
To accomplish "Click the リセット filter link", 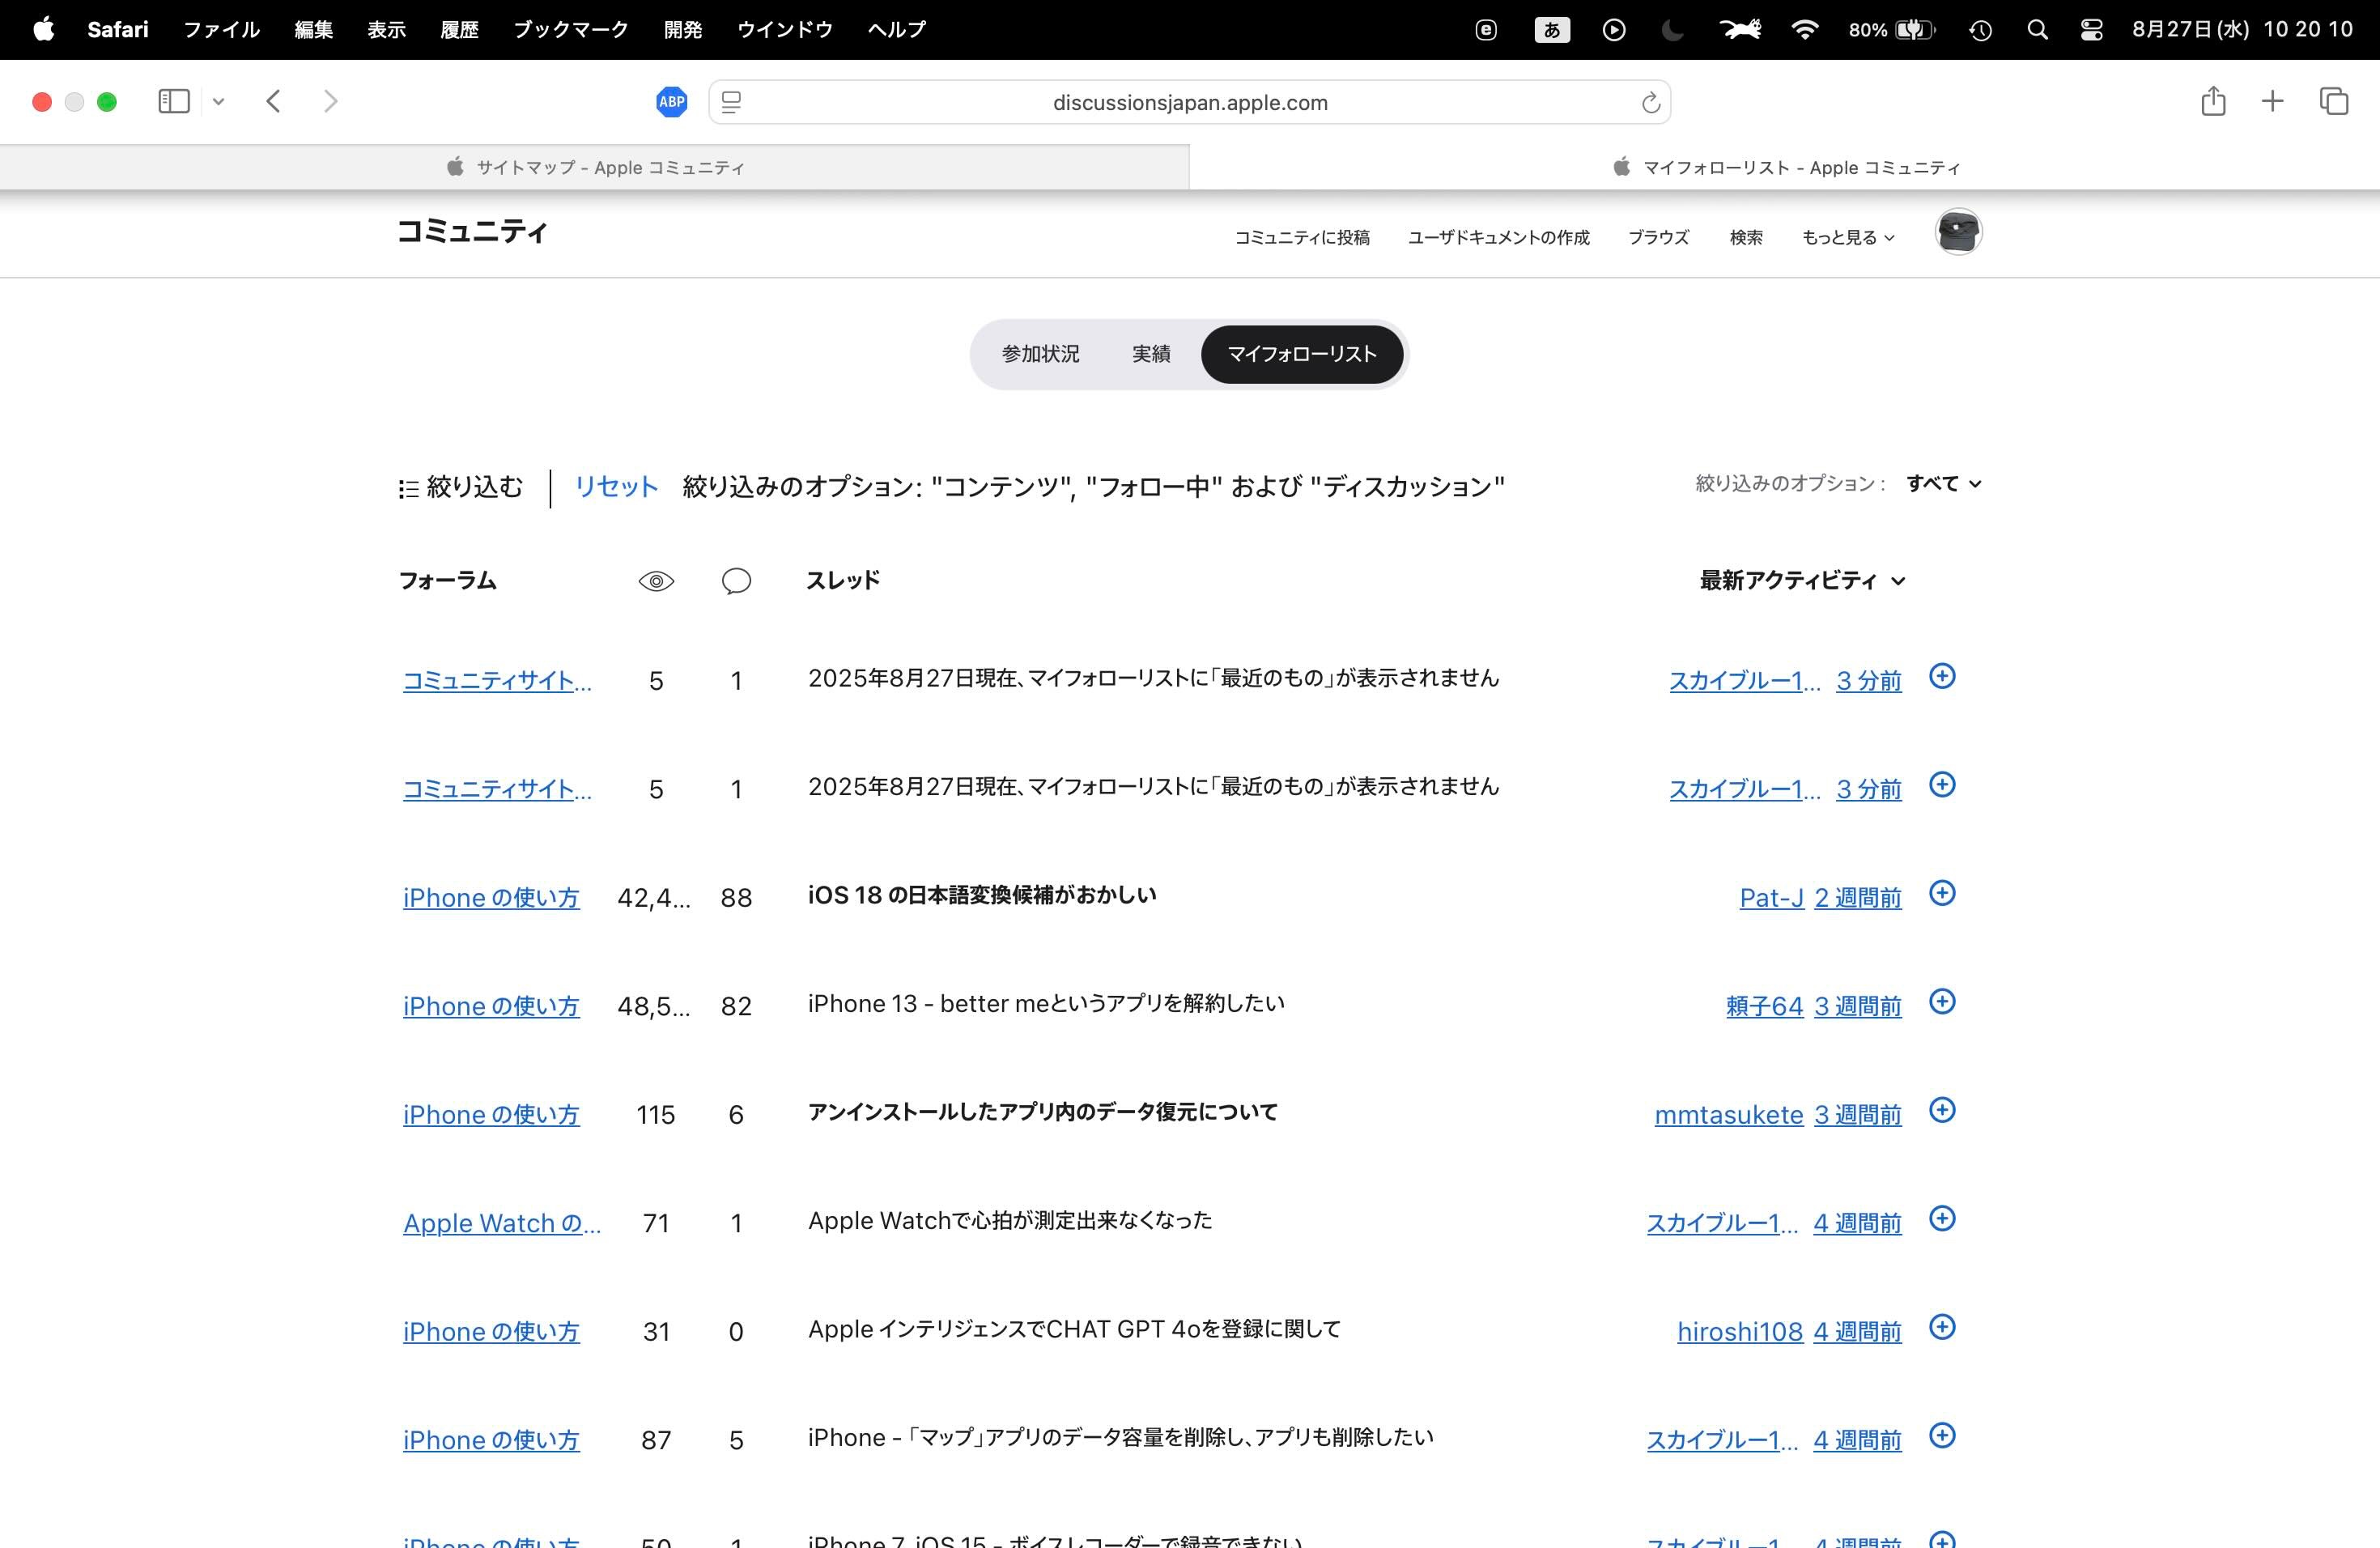I will [615, 487].
